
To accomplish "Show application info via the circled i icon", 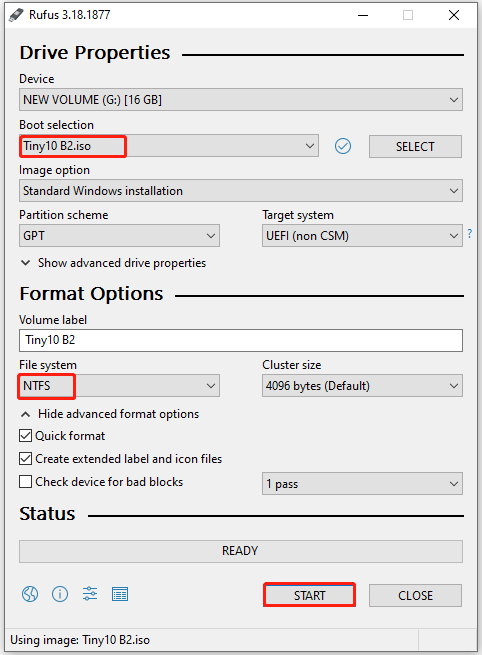I will point(60,594).
